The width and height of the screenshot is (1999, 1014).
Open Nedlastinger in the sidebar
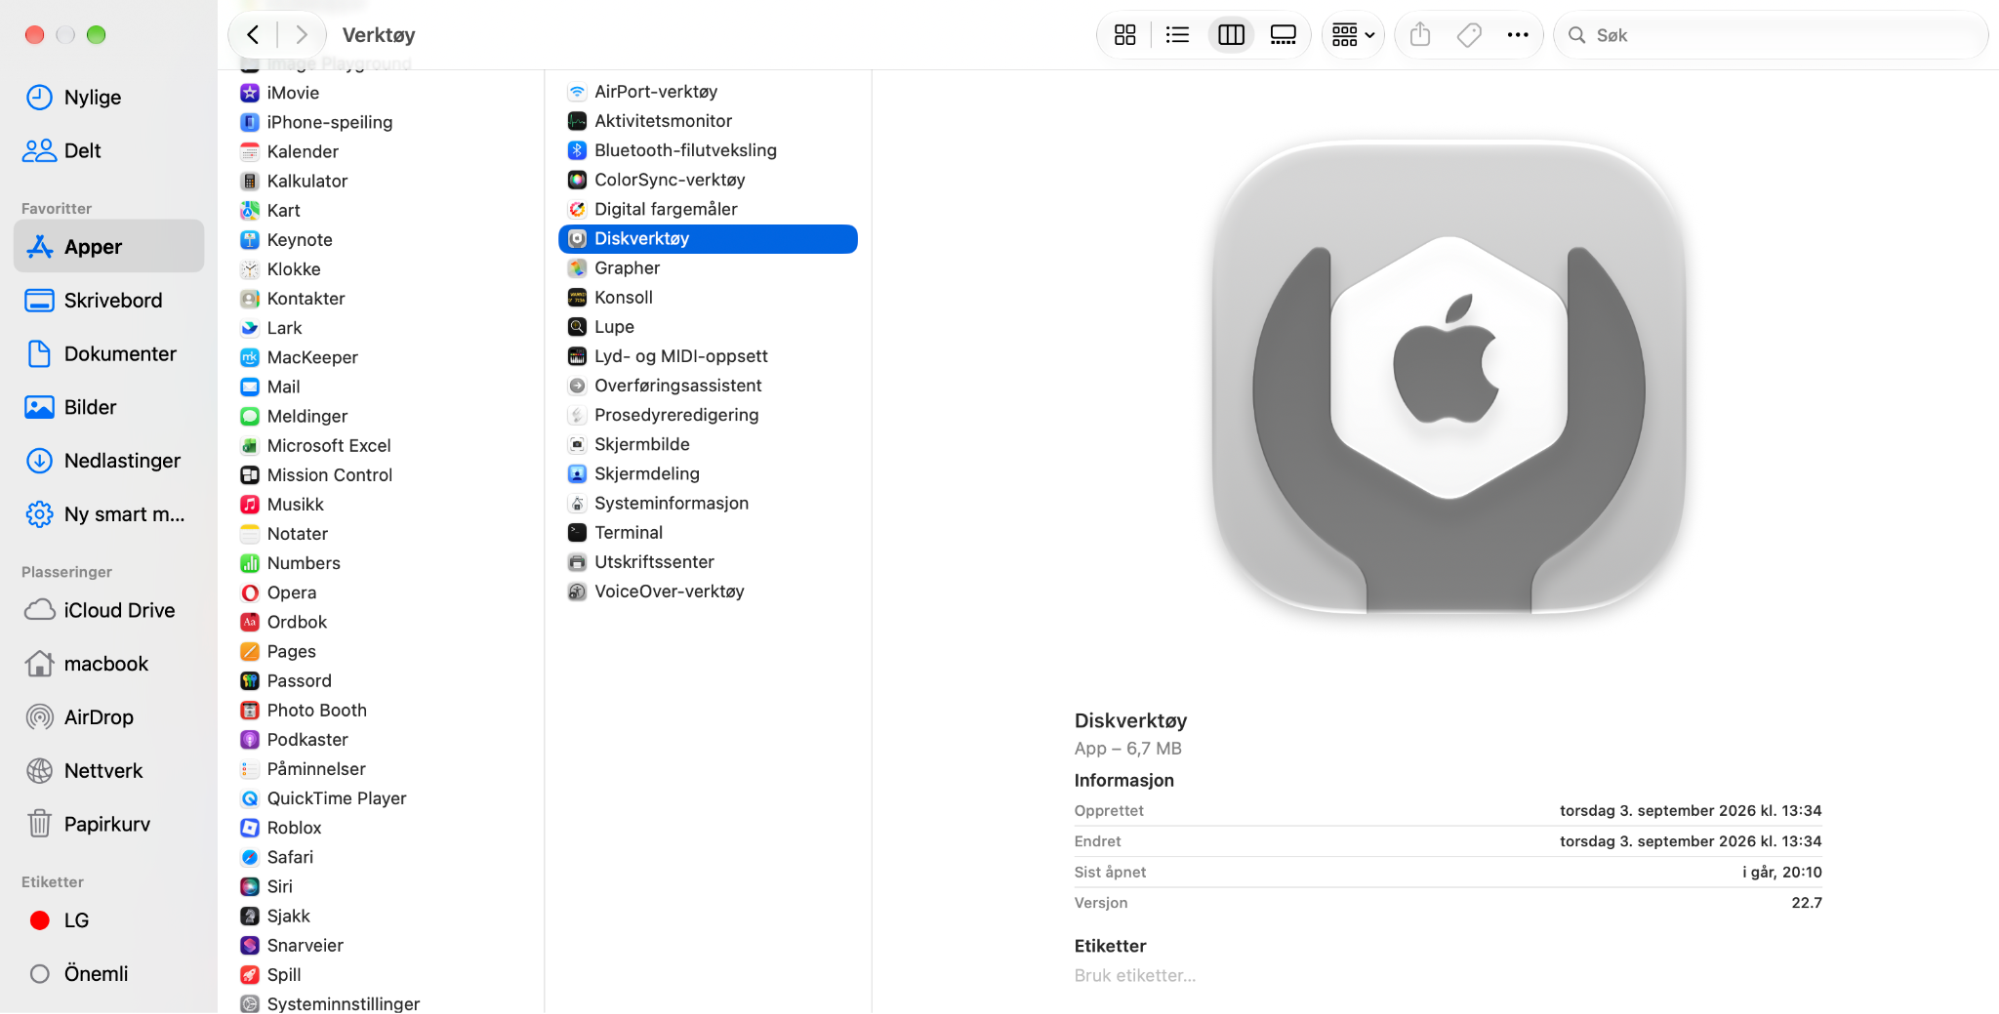(x=108, y=460)
